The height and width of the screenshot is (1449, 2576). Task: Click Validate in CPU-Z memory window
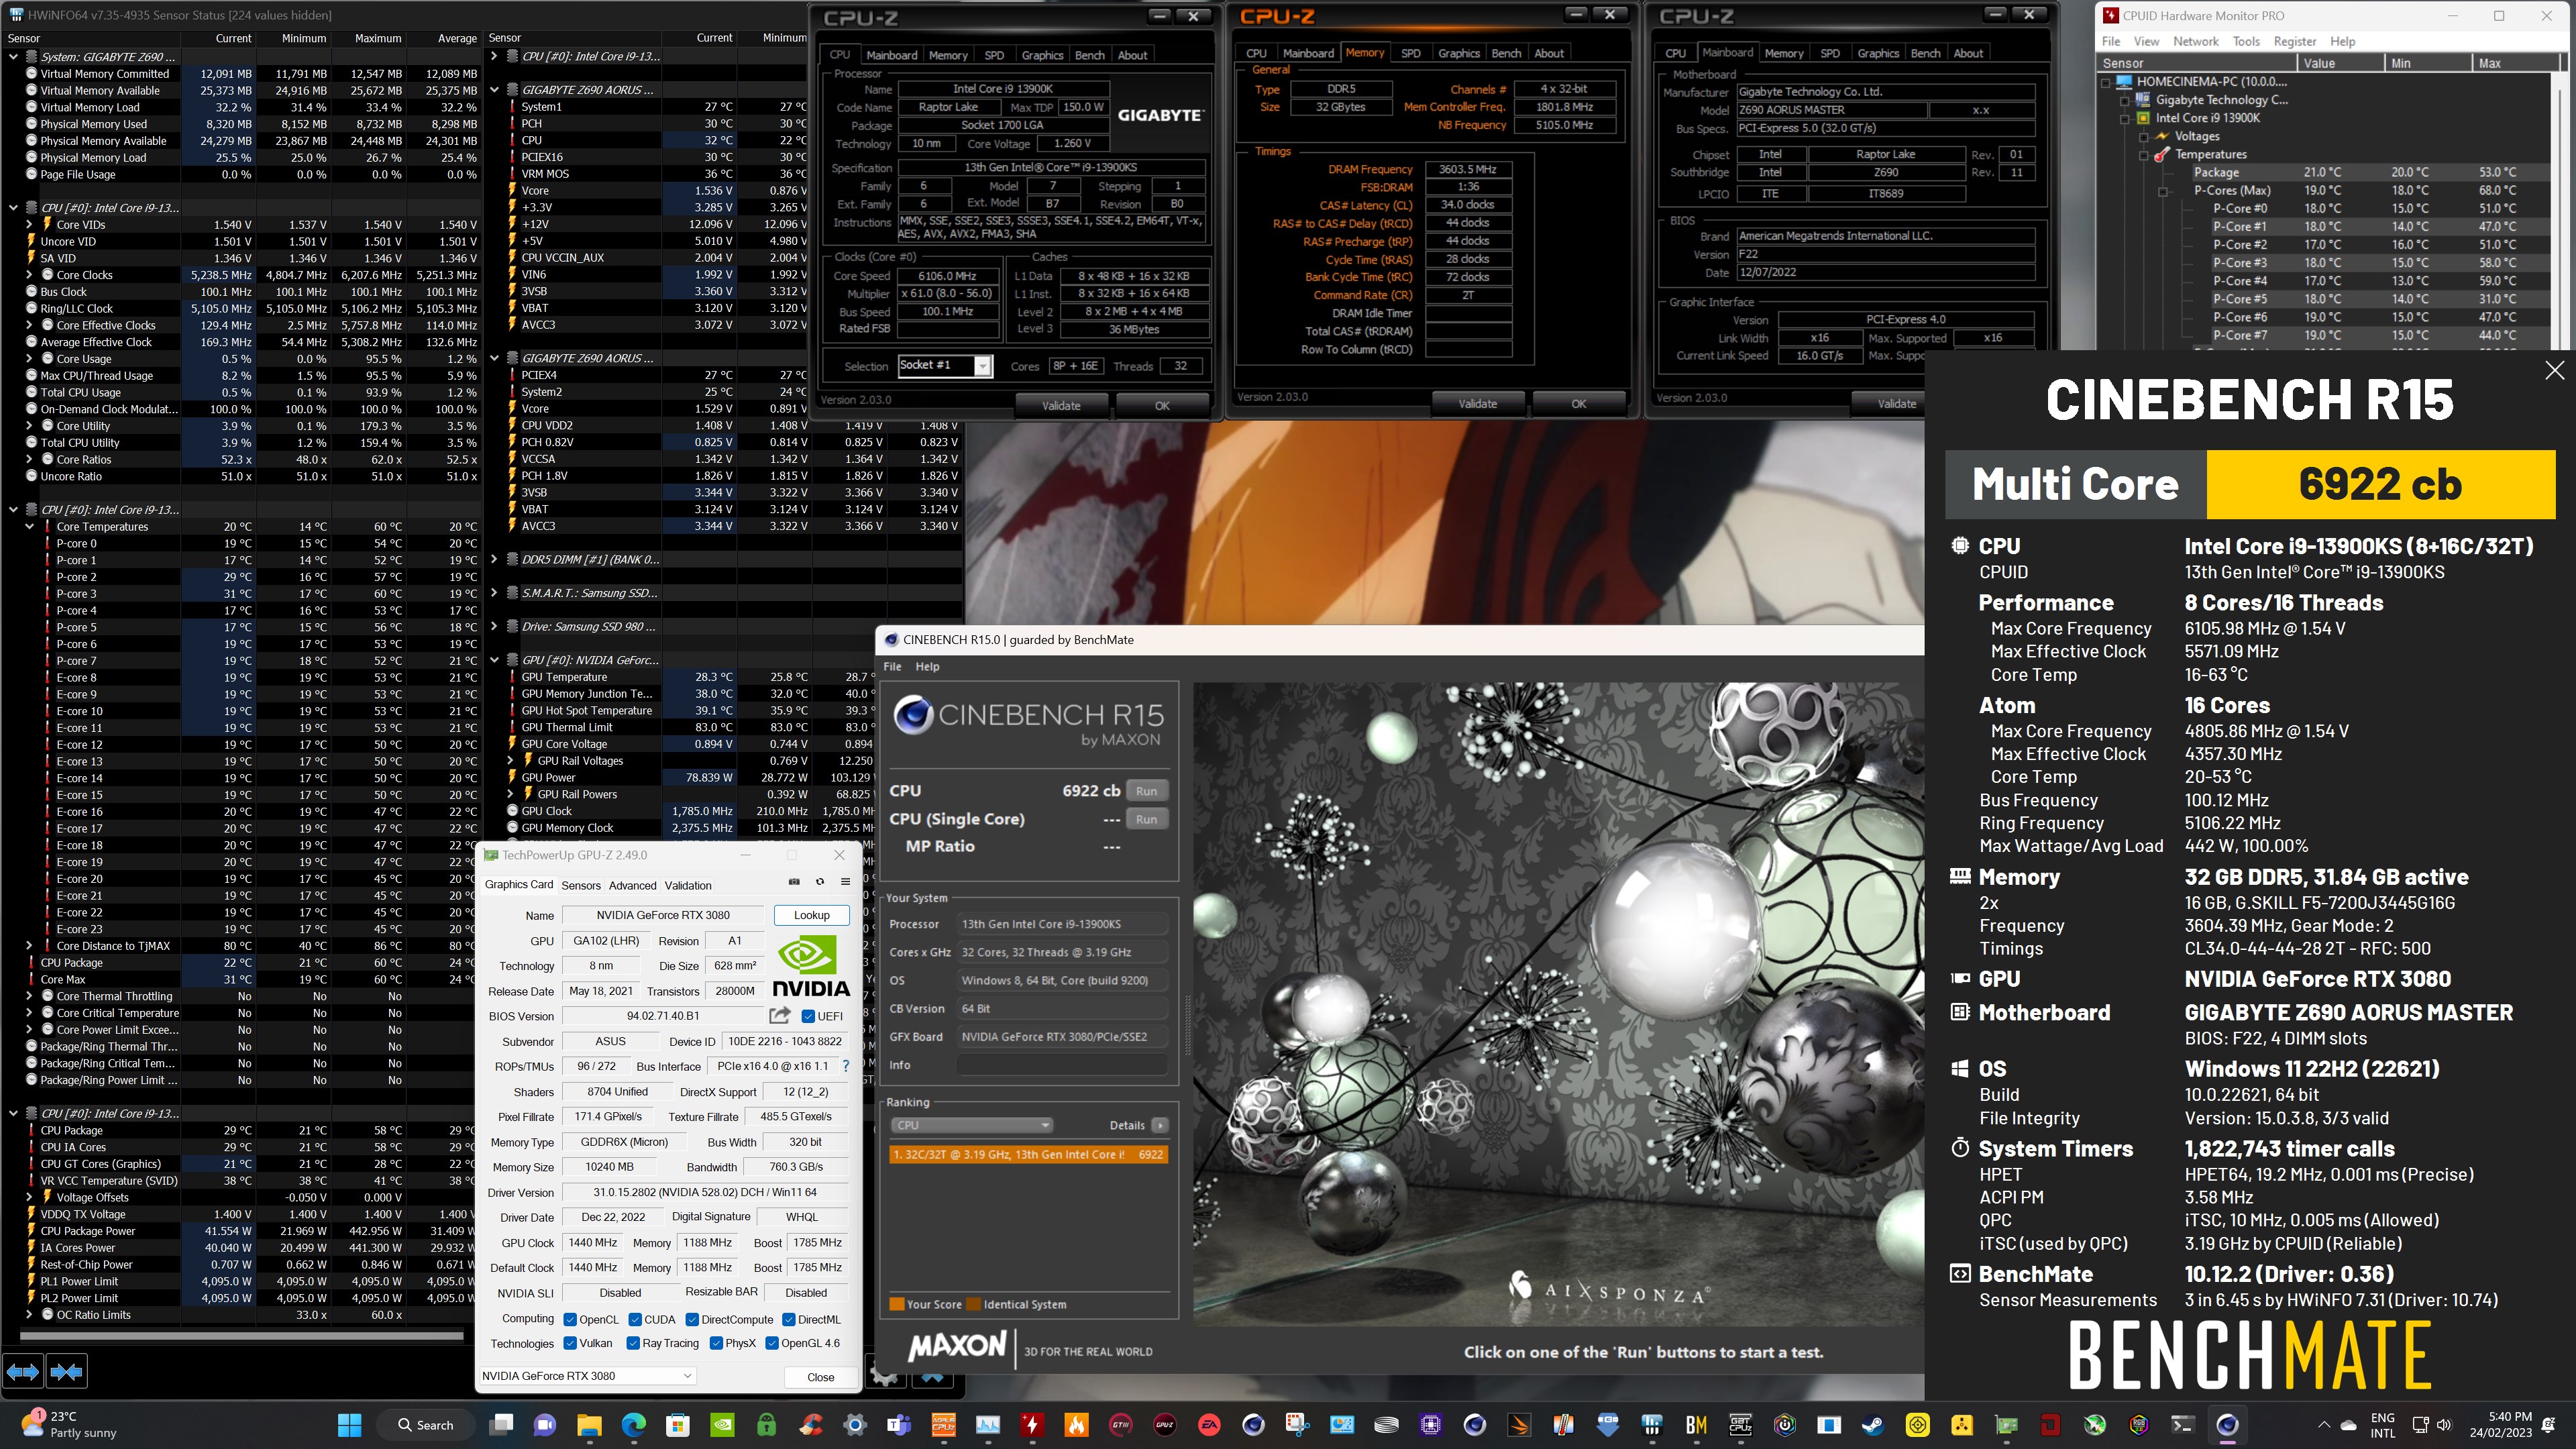point(1477,404)
